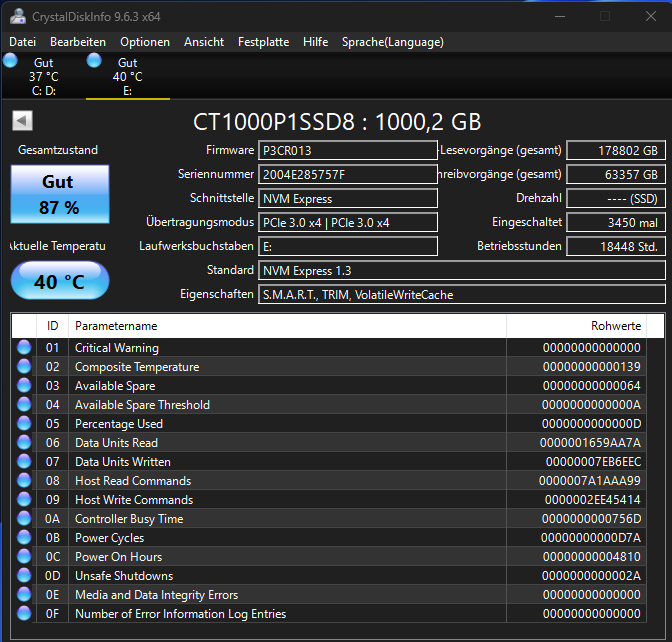Click the Eigenschaften field S.M.A.R.T., TRIM

click(462, 294)
